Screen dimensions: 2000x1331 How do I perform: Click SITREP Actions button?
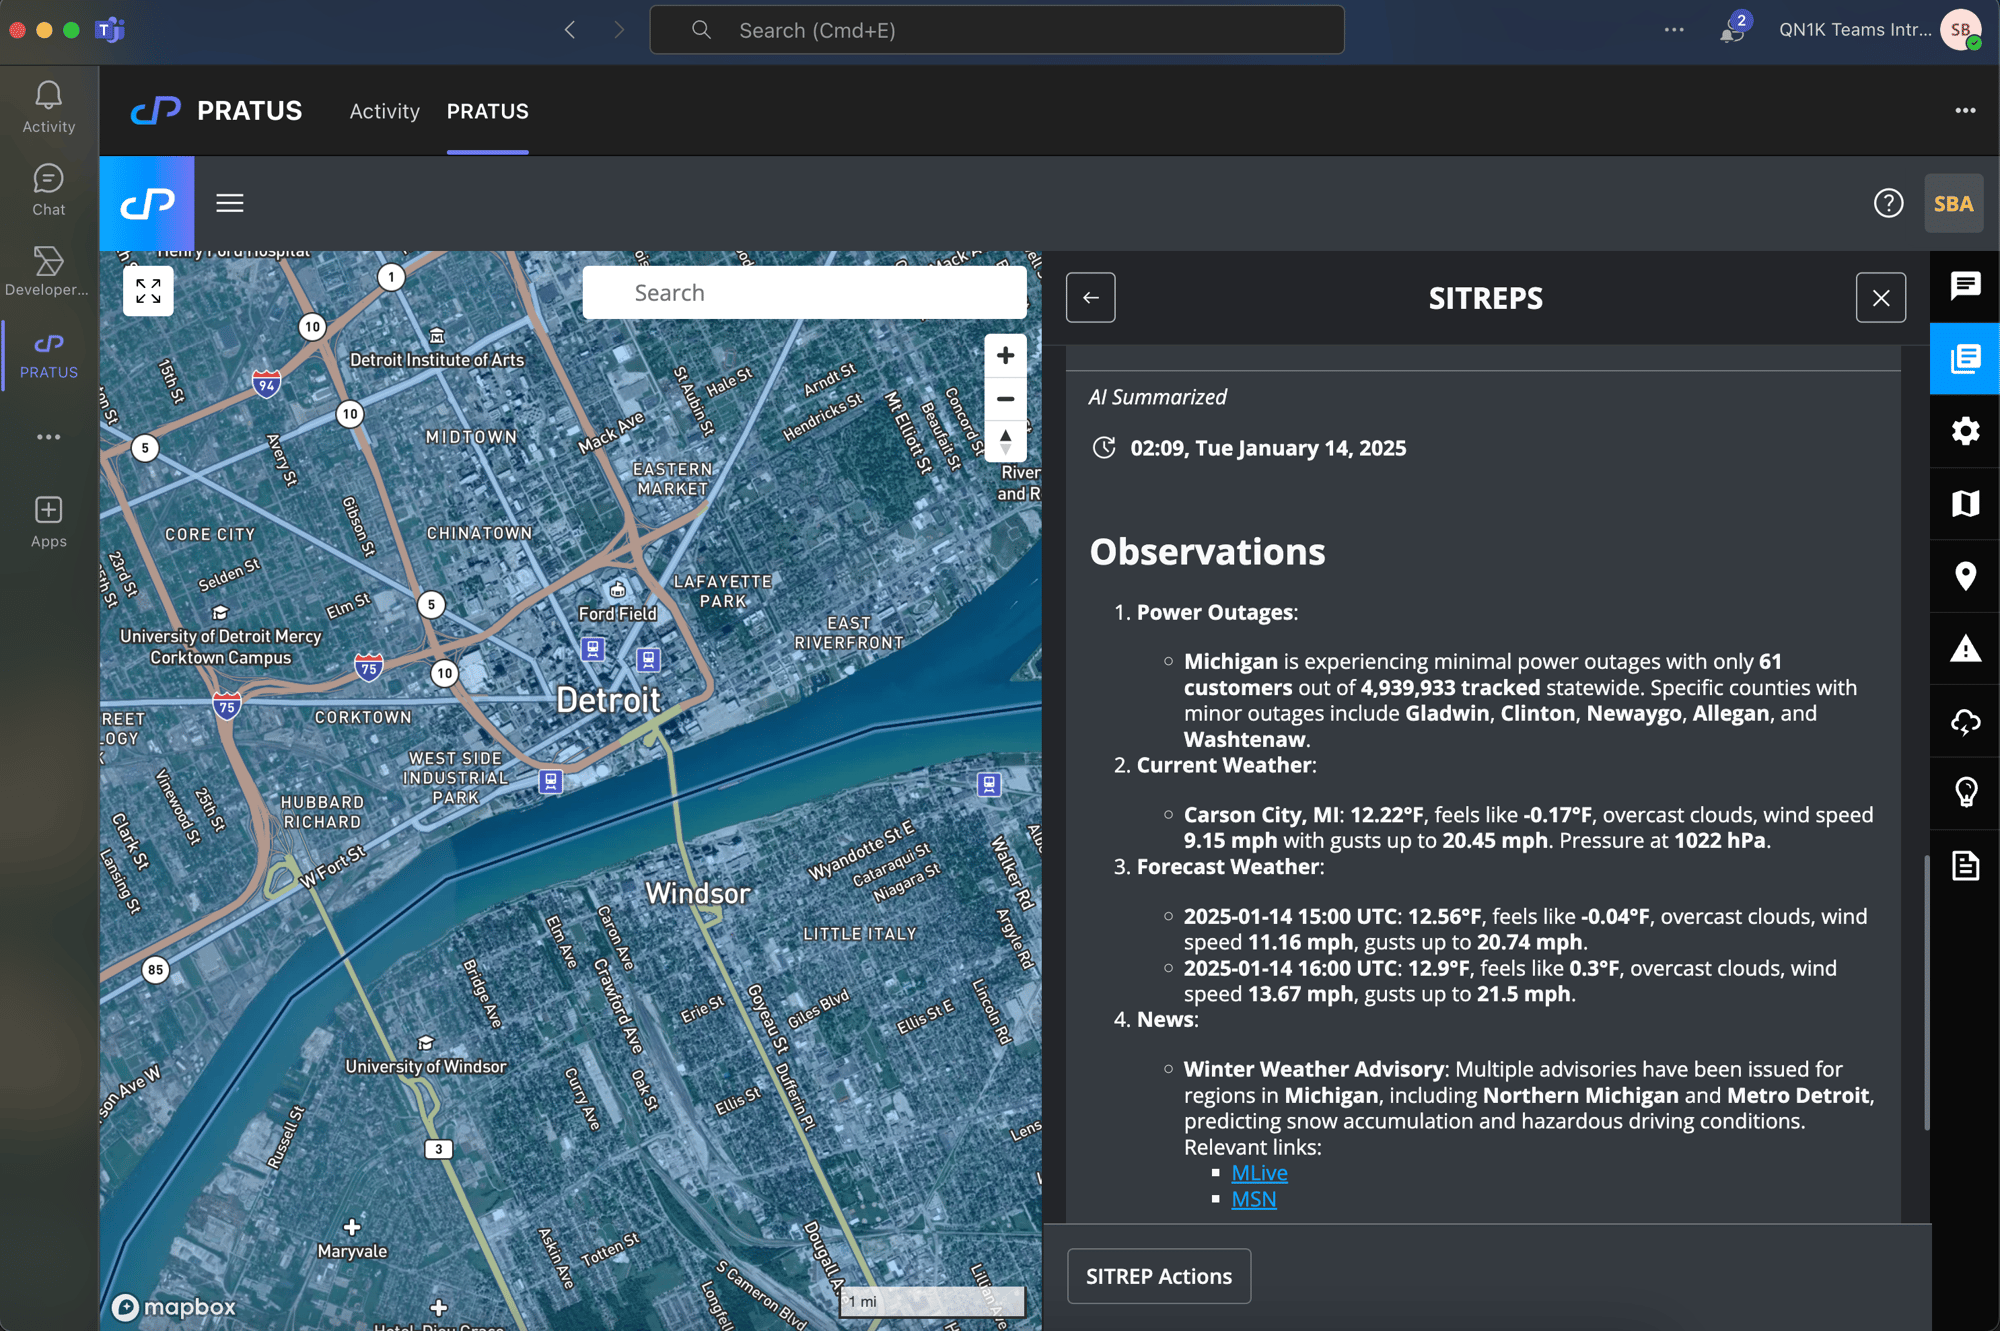tap(1157, 1273)
